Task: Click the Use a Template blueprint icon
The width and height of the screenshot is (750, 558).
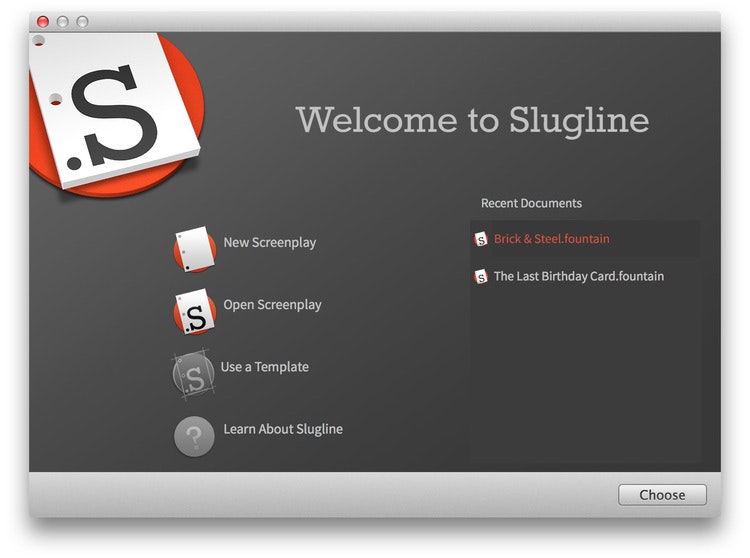Action: point(193,374)
